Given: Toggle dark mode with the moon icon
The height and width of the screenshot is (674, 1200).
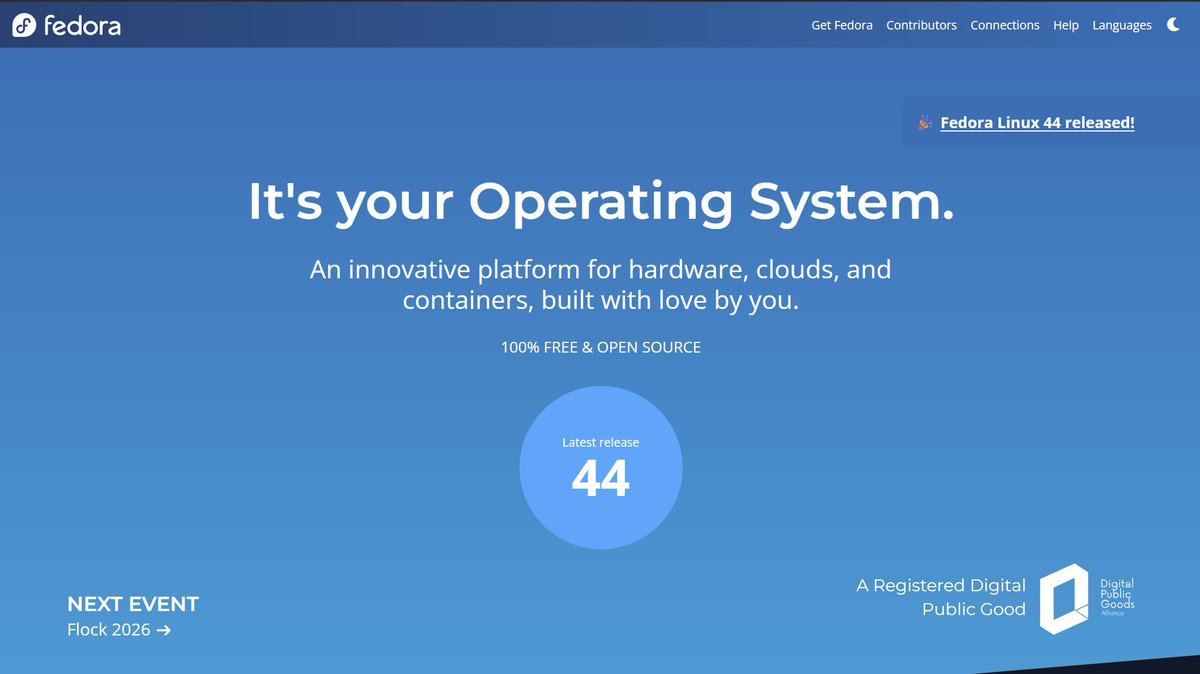Looking at the screenshot, I should coord(1173,25).
